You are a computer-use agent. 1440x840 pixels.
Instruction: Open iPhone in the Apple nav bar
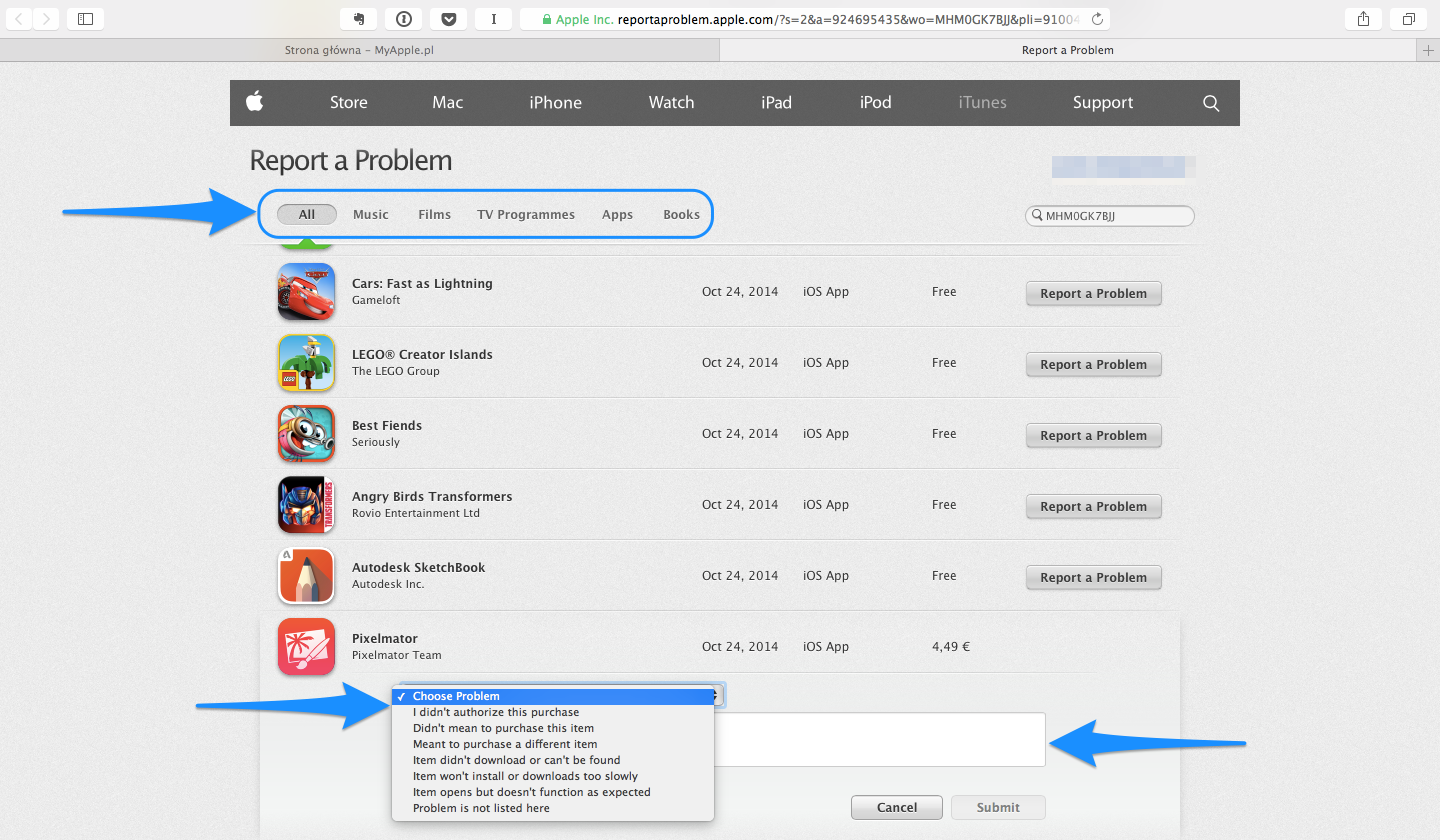tap(555, 102)
